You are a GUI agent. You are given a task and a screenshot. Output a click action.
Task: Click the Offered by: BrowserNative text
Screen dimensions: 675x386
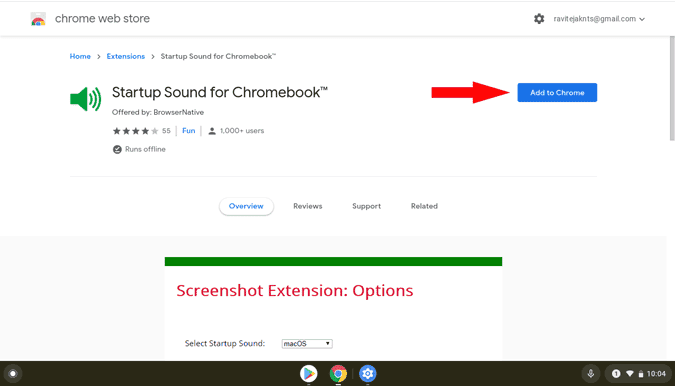pyautogui.click(x=158, y=112)
